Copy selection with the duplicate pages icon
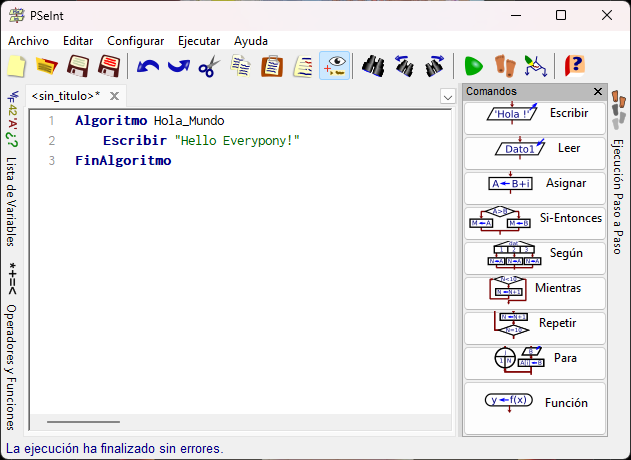The height and width of the screenshot is (460, 631). coord(241,66)
